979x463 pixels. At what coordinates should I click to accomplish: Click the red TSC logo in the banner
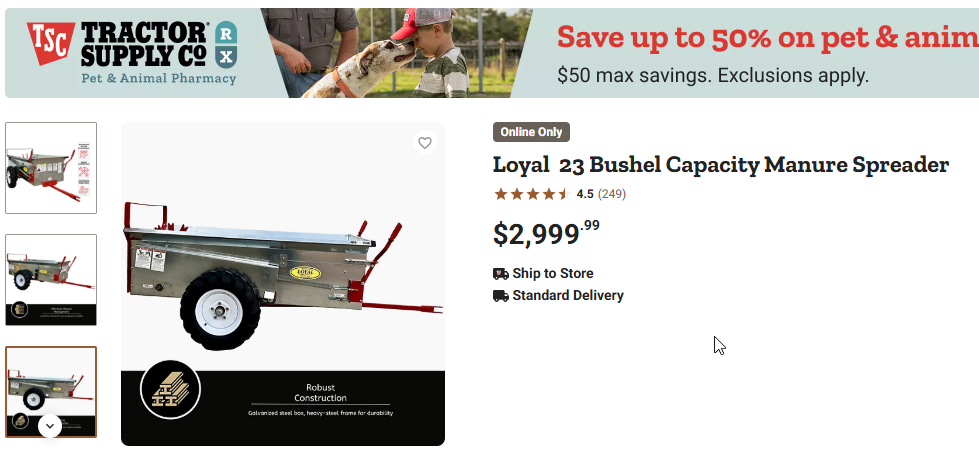pos(48,41)
